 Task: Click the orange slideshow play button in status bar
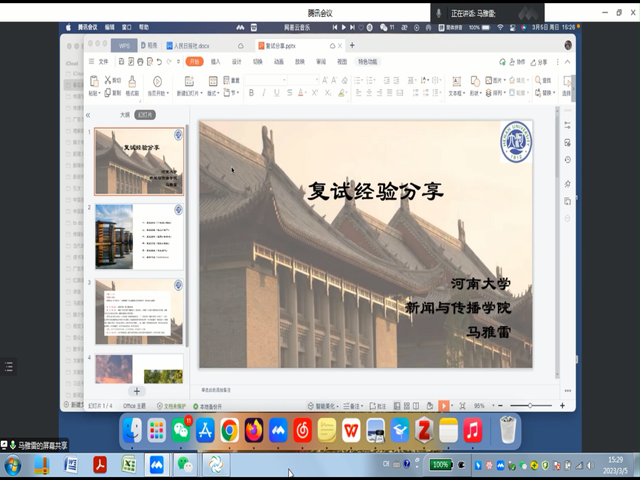[443, 406]
